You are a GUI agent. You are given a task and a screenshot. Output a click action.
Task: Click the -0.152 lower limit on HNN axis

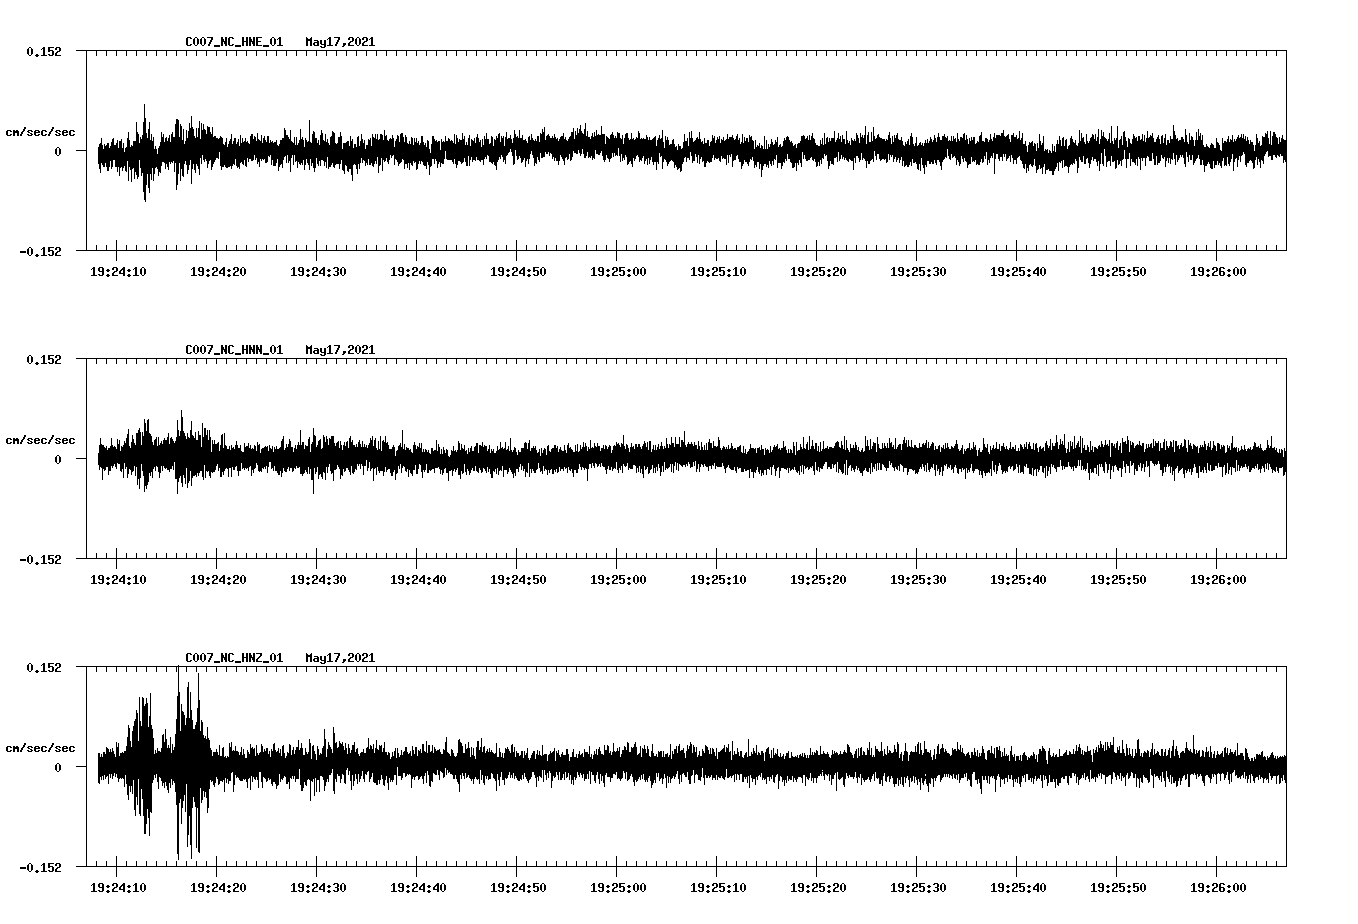tap(40, 559)
